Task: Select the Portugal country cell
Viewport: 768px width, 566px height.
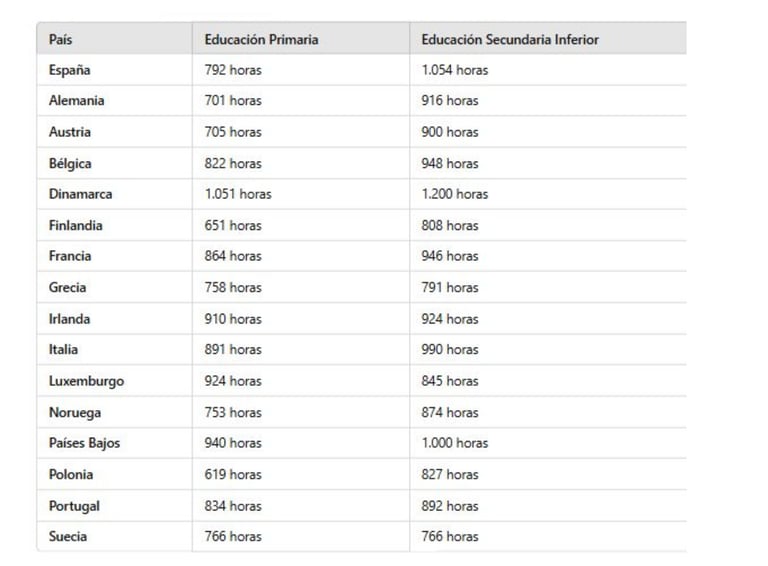Action: point(74,506)
